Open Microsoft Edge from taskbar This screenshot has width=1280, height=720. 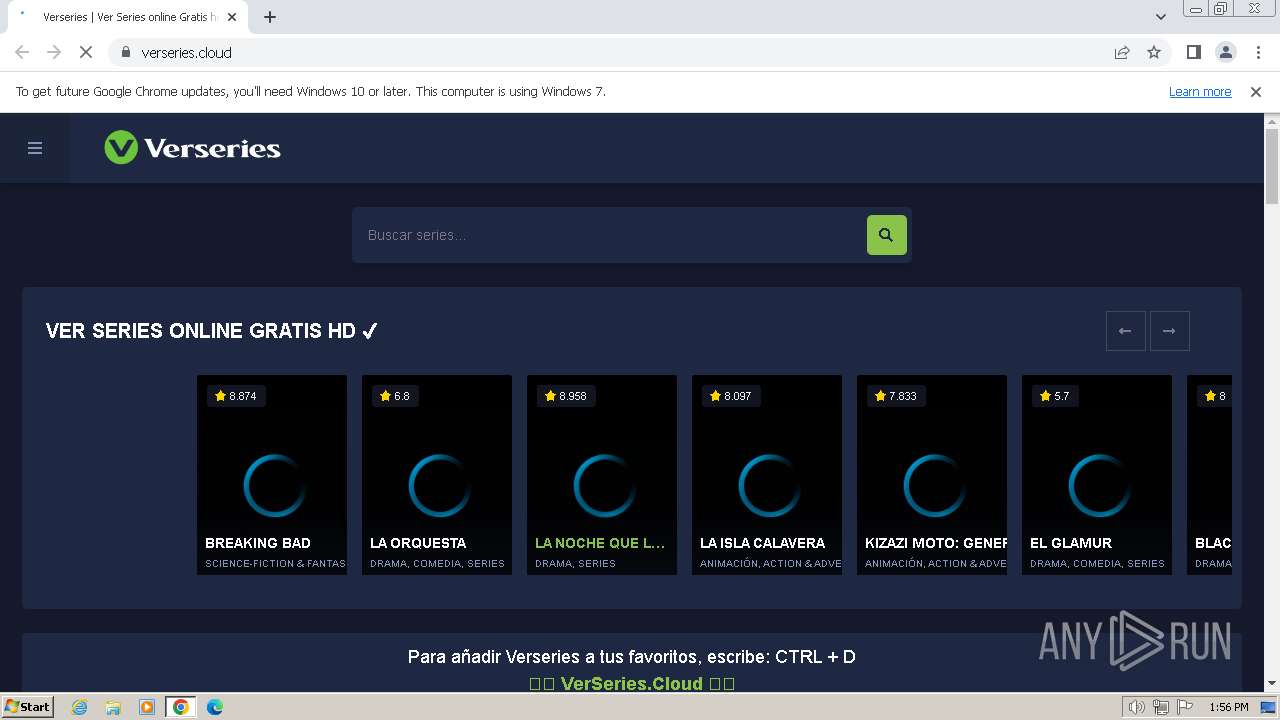tap(214, 707)
